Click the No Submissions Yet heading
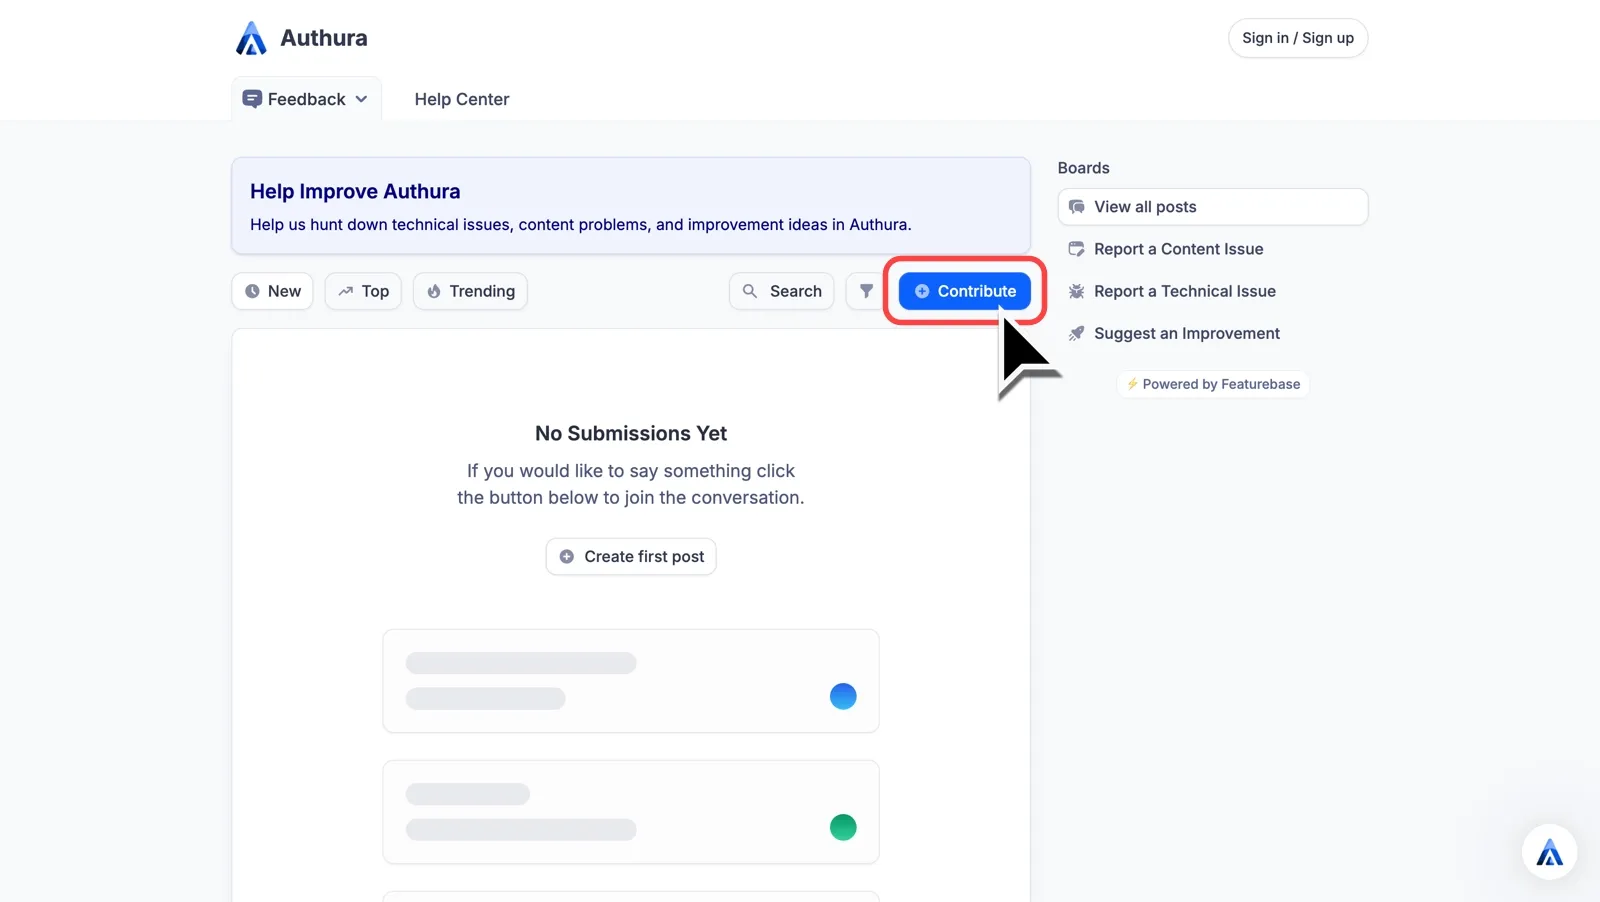This screenshot has width=1600, height=902. [631, 433]
